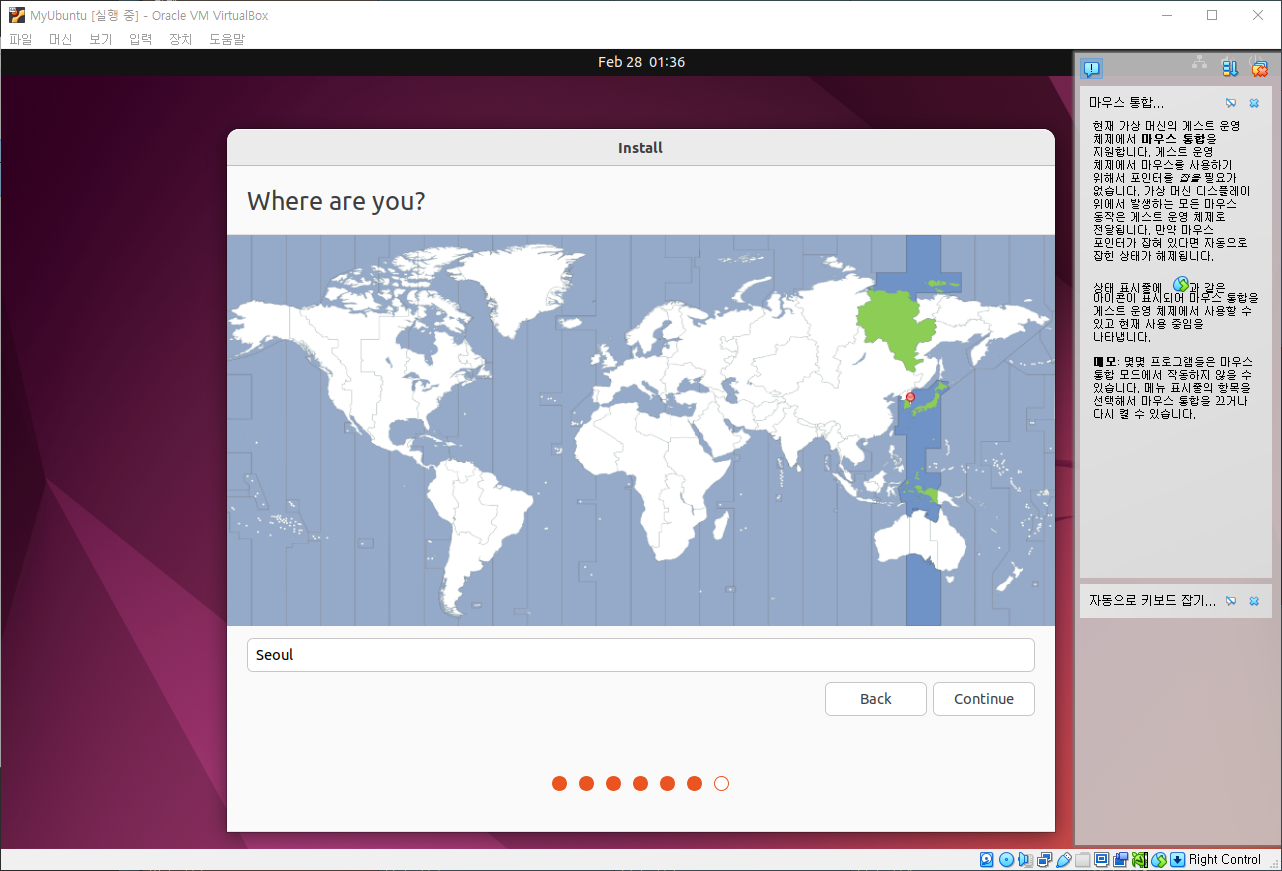
Task: Click the Right Control host key label
Action: coord(1225,860)
